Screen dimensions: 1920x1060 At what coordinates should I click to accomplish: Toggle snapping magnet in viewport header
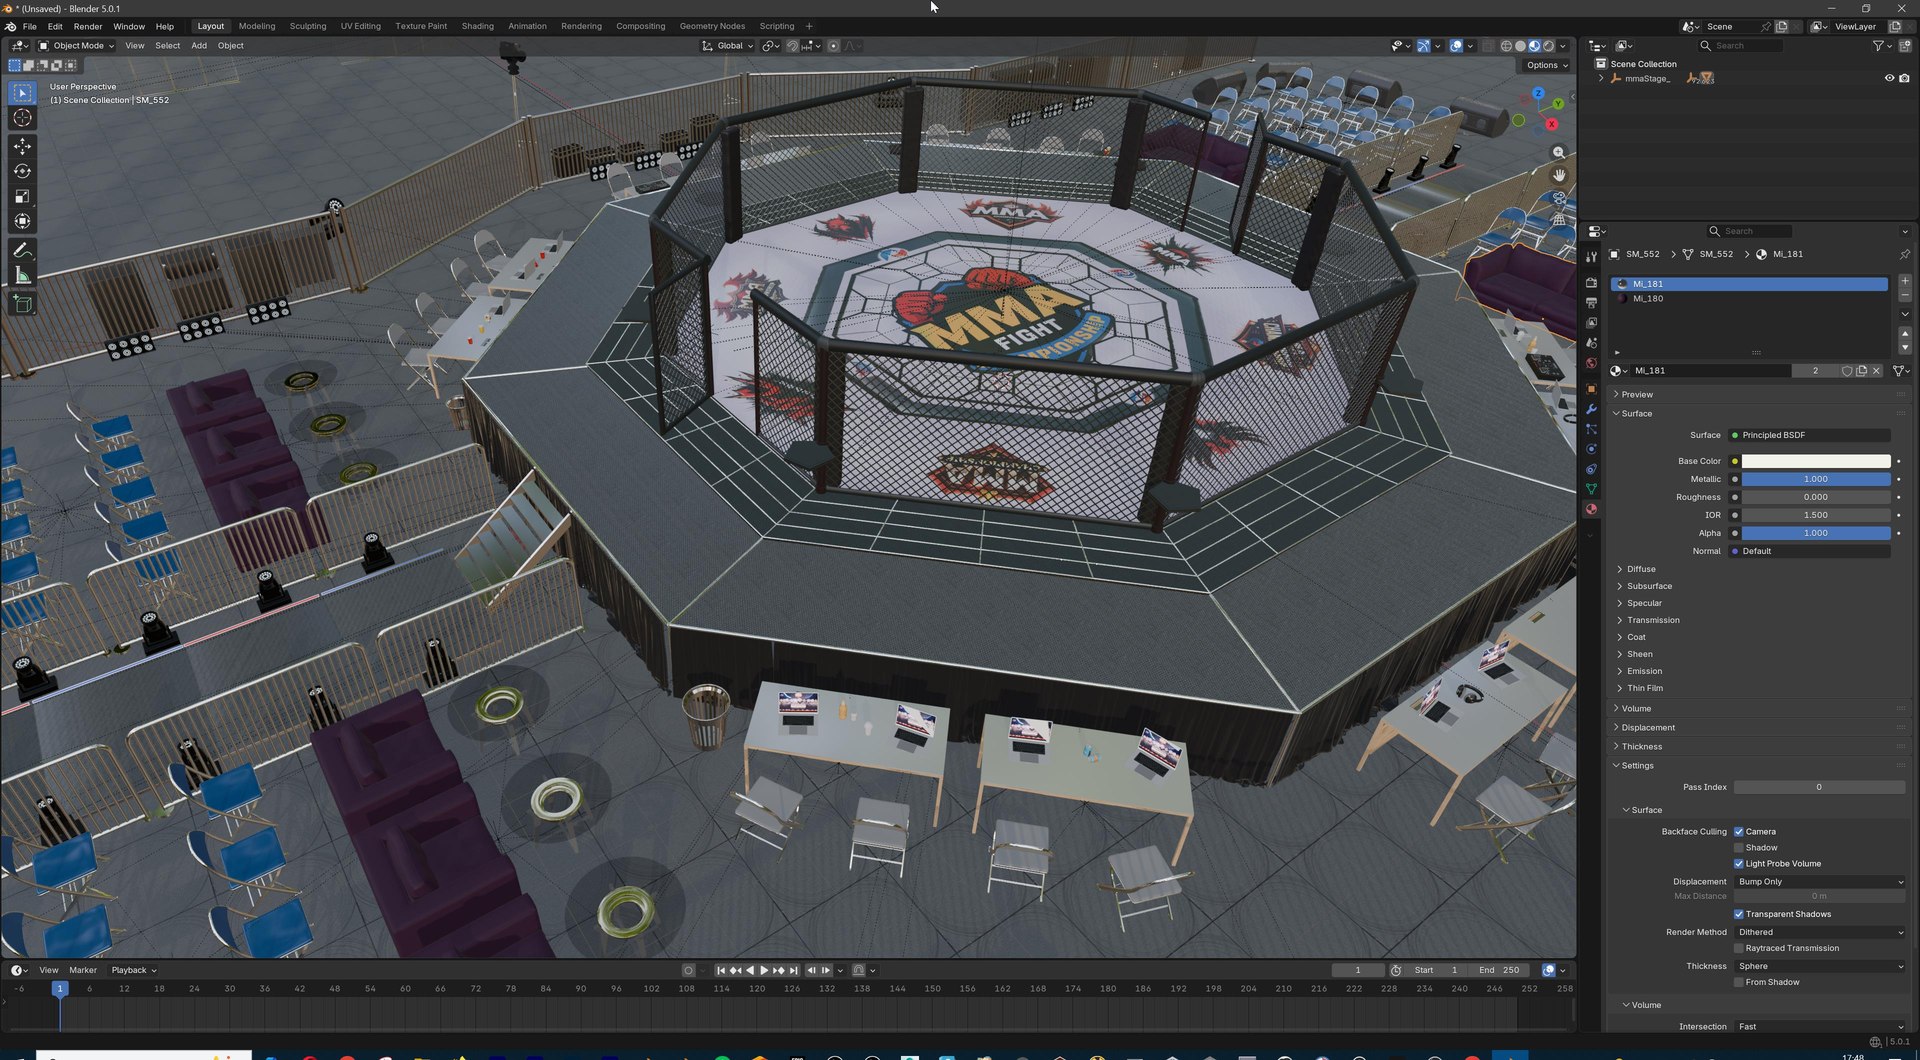[792, 46]
